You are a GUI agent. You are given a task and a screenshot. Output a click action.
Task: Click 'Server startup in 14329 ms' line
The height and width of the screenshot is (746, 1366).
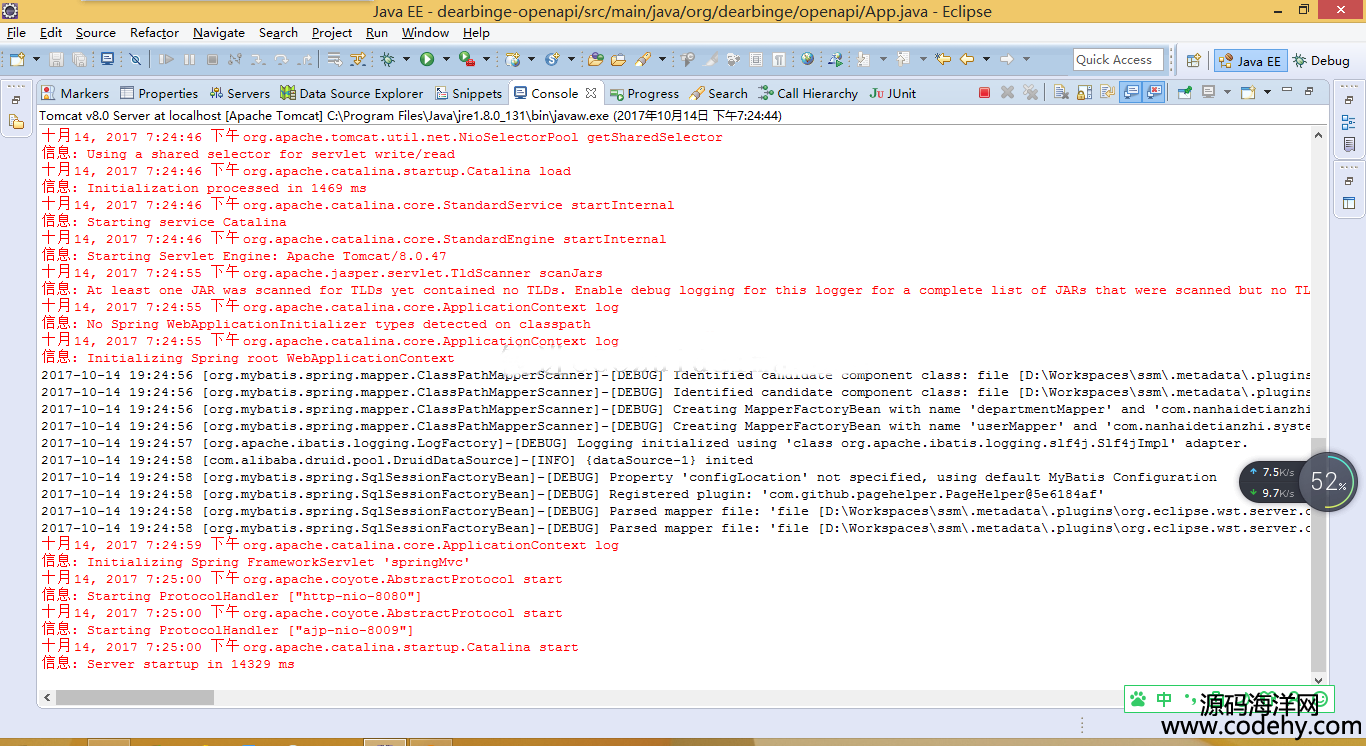168,663
